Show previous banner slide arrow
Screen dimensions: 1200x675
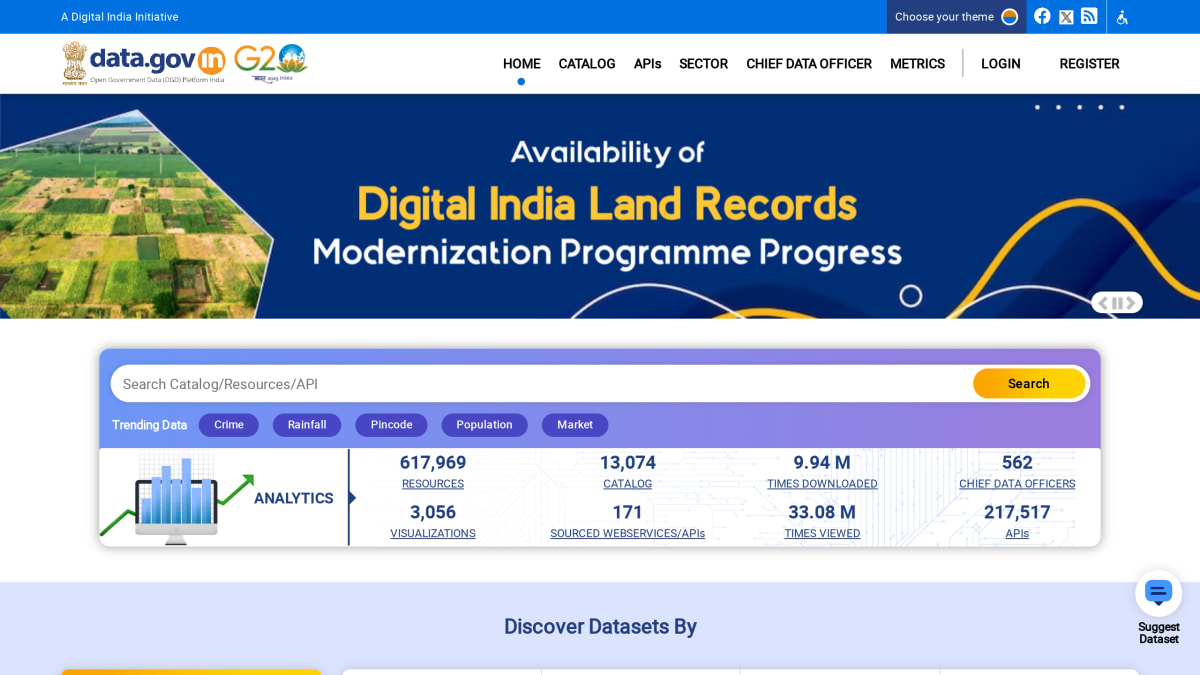pos(1103,303)
